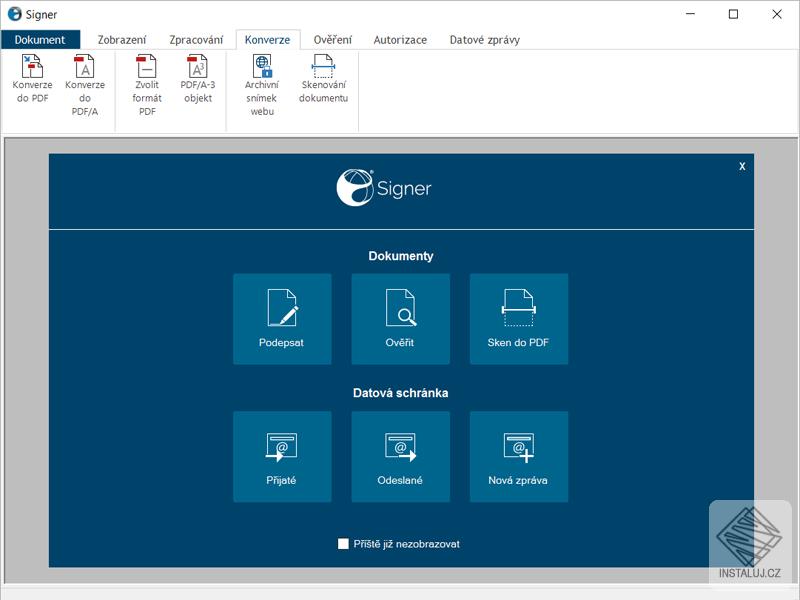Create a Nová zpráva message
800x600 pixels.
[x=519, y=457]
